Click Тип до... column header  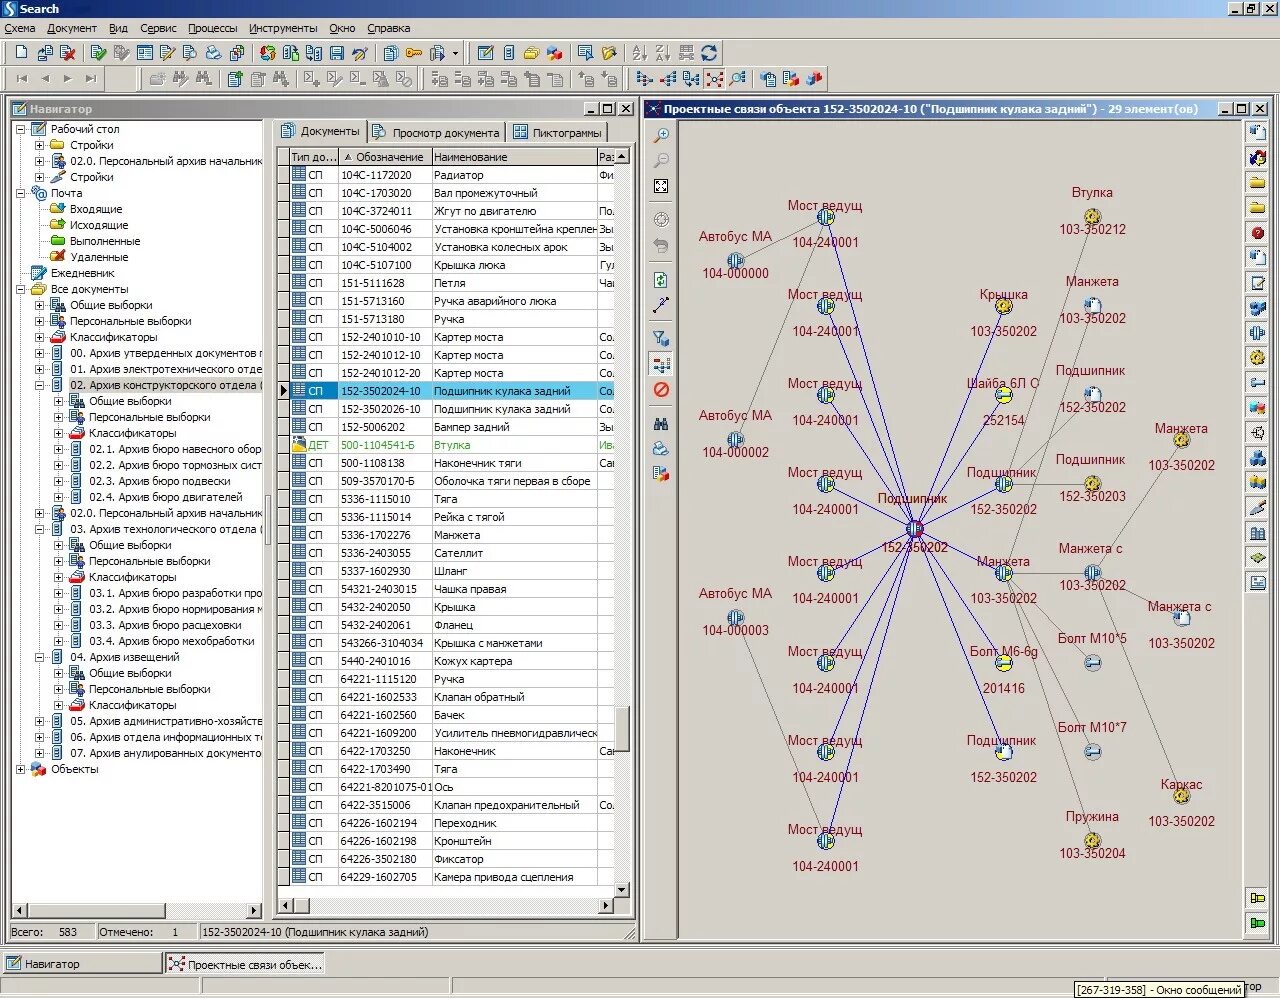pyautogui.click(x=313, y=157)
